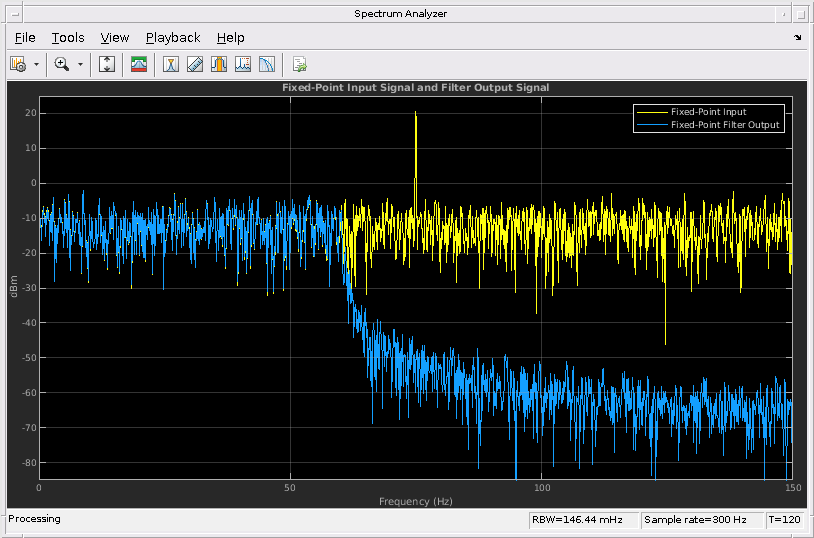This screenshot has width=814, height=538.
Task: Expand the Spectrum Settings dropdown arrow
Action: pos(37,64)
